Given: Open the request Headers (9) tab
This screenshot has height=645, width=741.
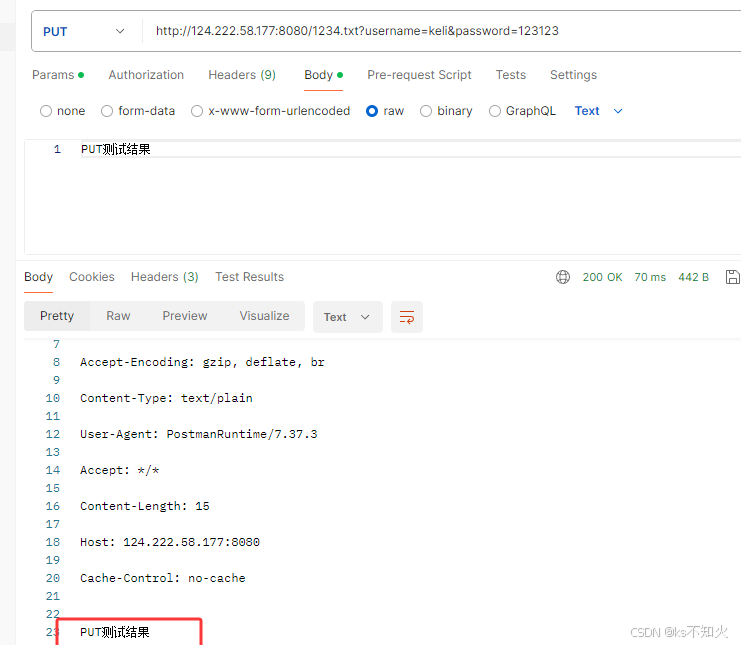Looking at the screenshot, I should point(242,75).
